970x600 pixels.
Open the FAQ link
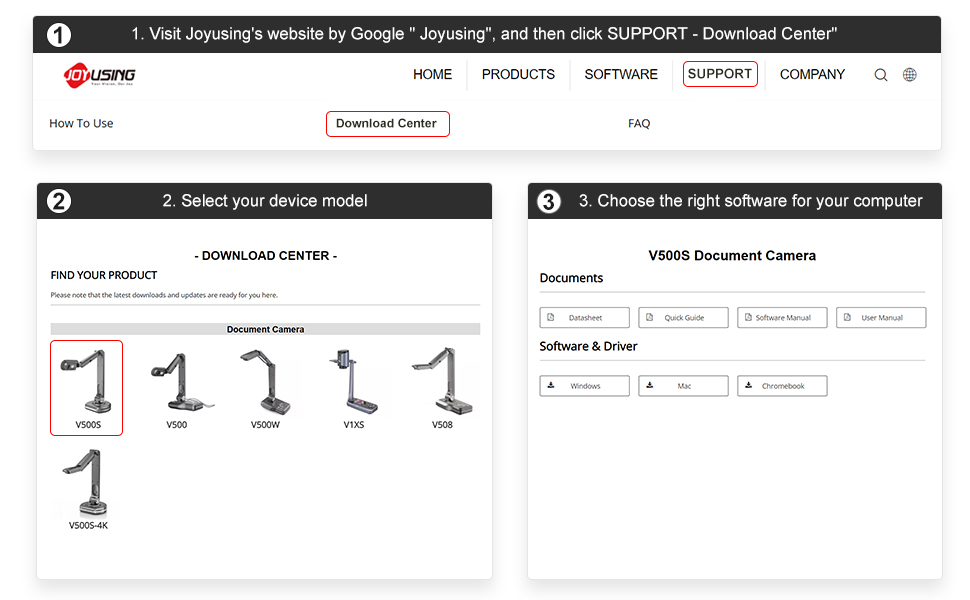click(639, 124)
